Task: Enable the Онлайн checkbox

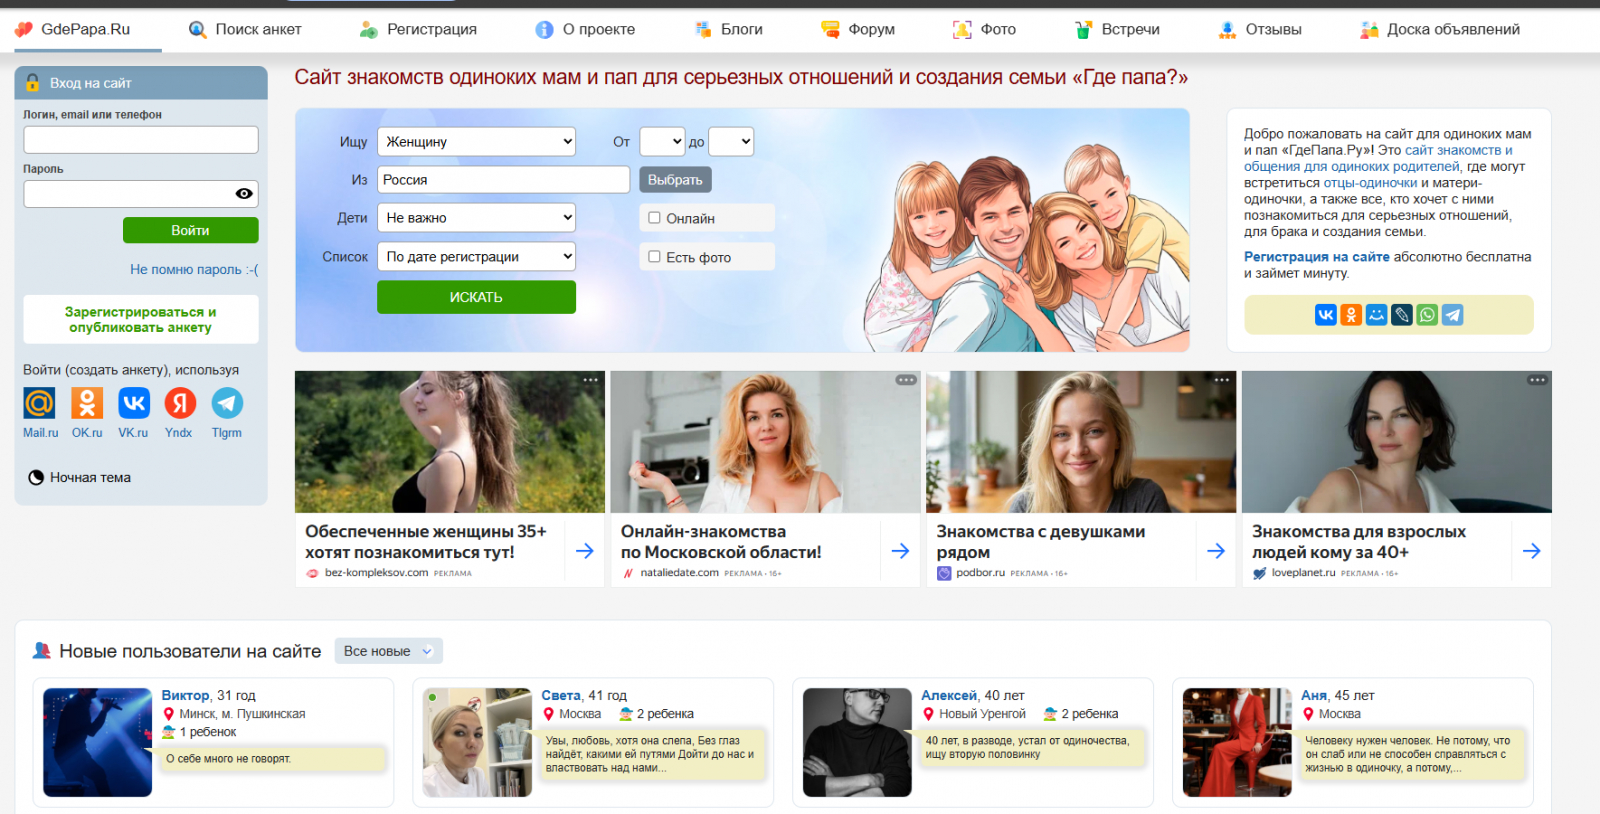Action: coord(654,218)
